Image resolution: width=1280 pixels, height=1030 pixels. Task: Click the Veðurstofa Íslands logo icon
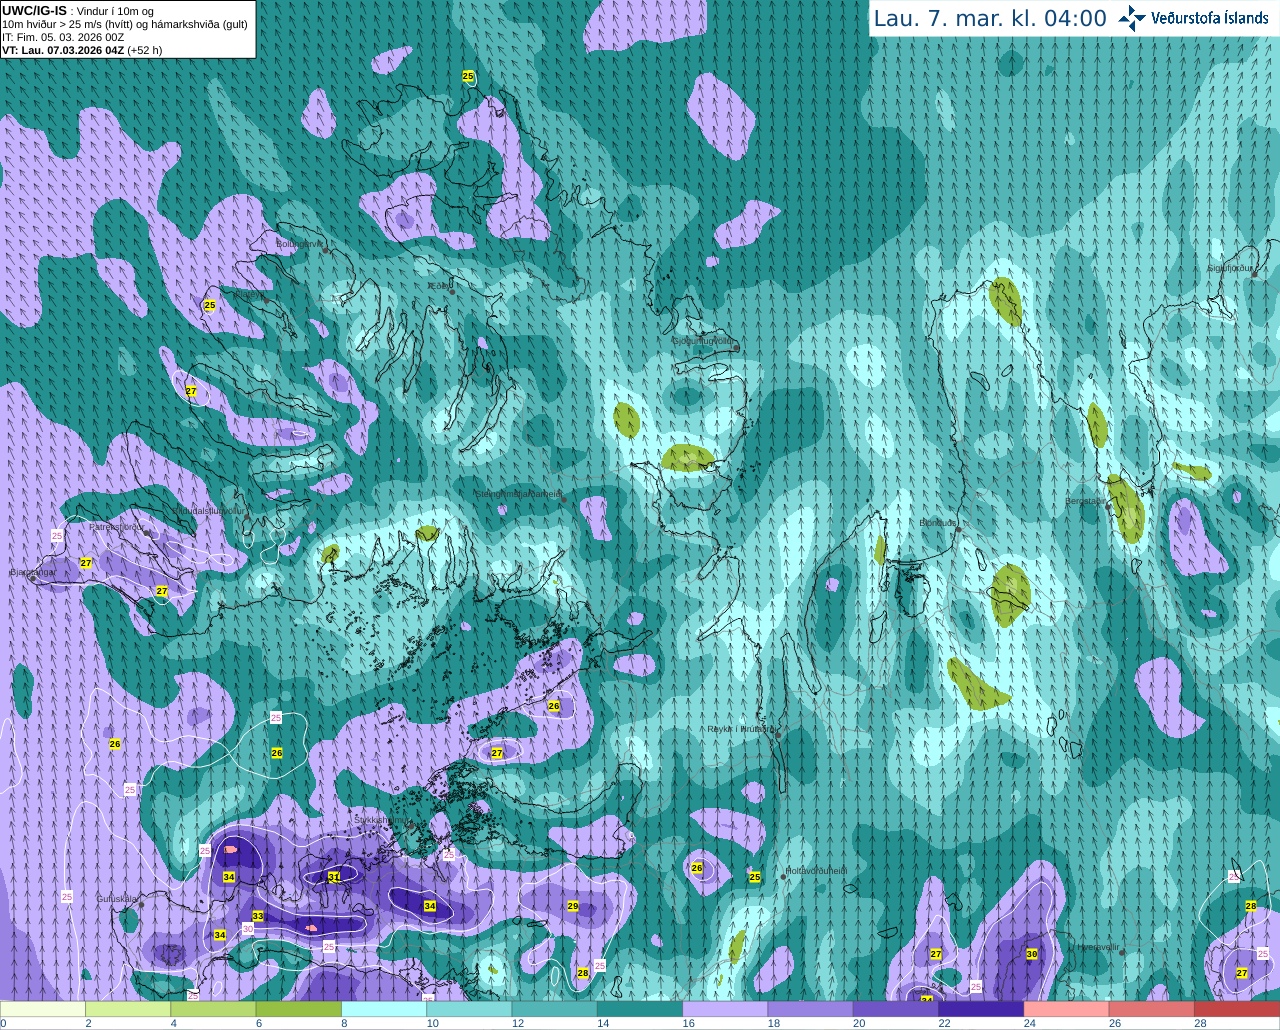point(1132,18)
